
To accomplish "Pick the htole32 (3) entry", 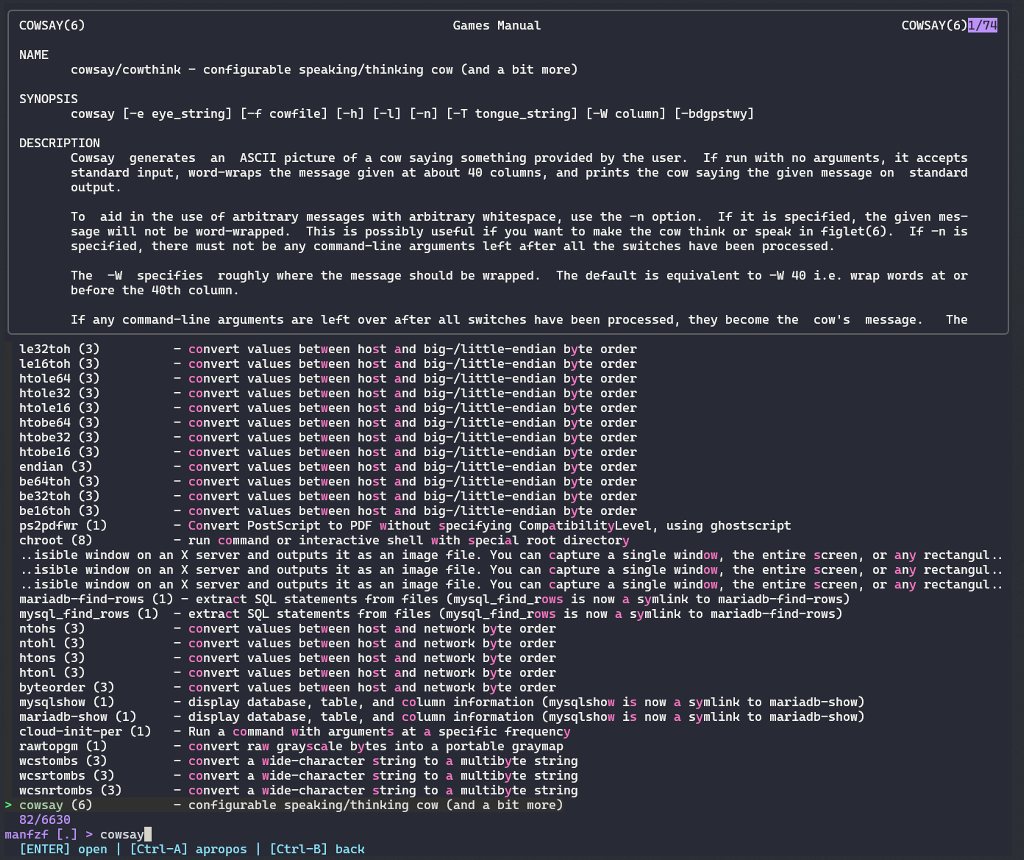I will click(x=328, y=393).
